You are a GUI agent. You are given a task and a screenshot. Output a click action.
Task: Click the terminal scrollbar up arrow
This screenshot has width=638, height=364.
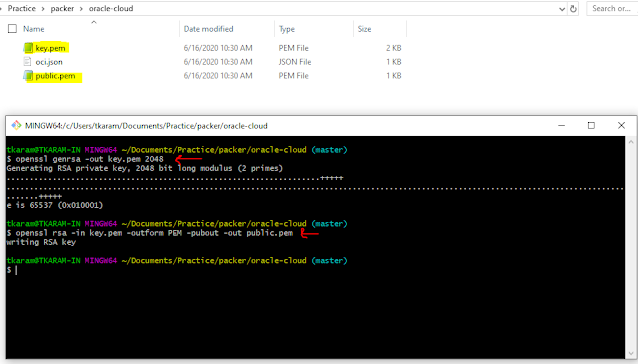point(631,142)
